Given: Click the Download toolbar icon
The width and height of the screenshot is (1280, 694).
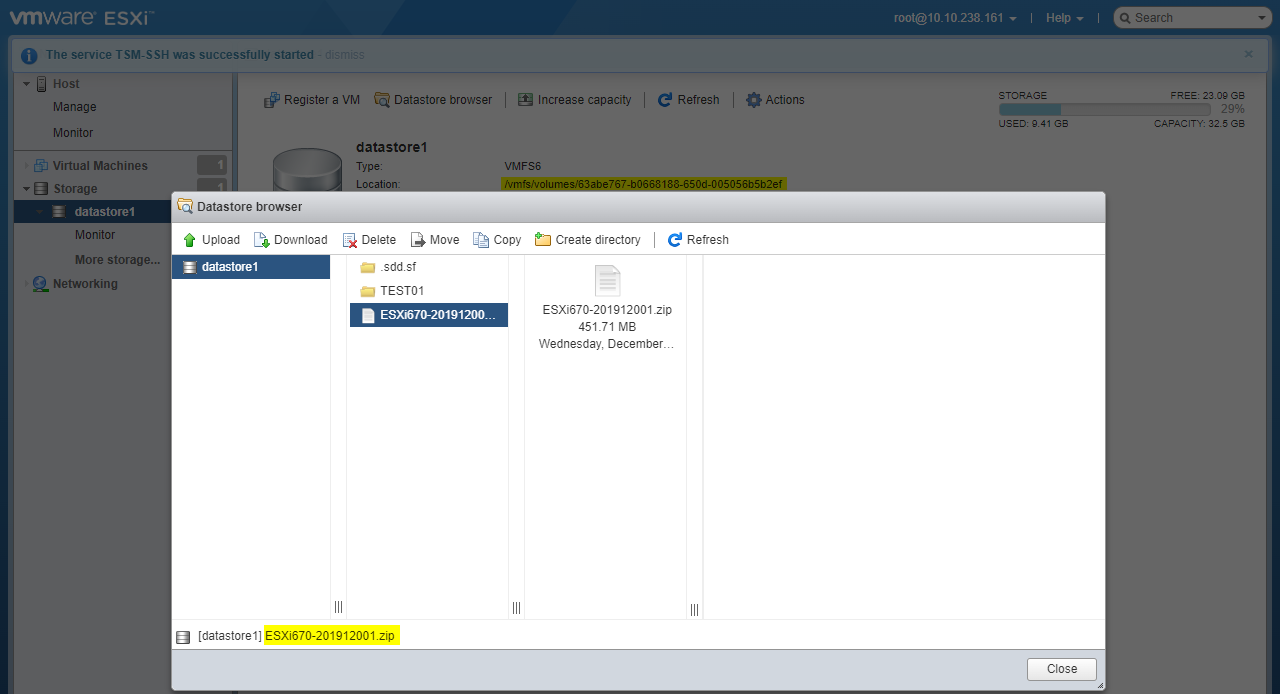Looking at the screenshot, I should pyautogui.click(x=262, y=240).
